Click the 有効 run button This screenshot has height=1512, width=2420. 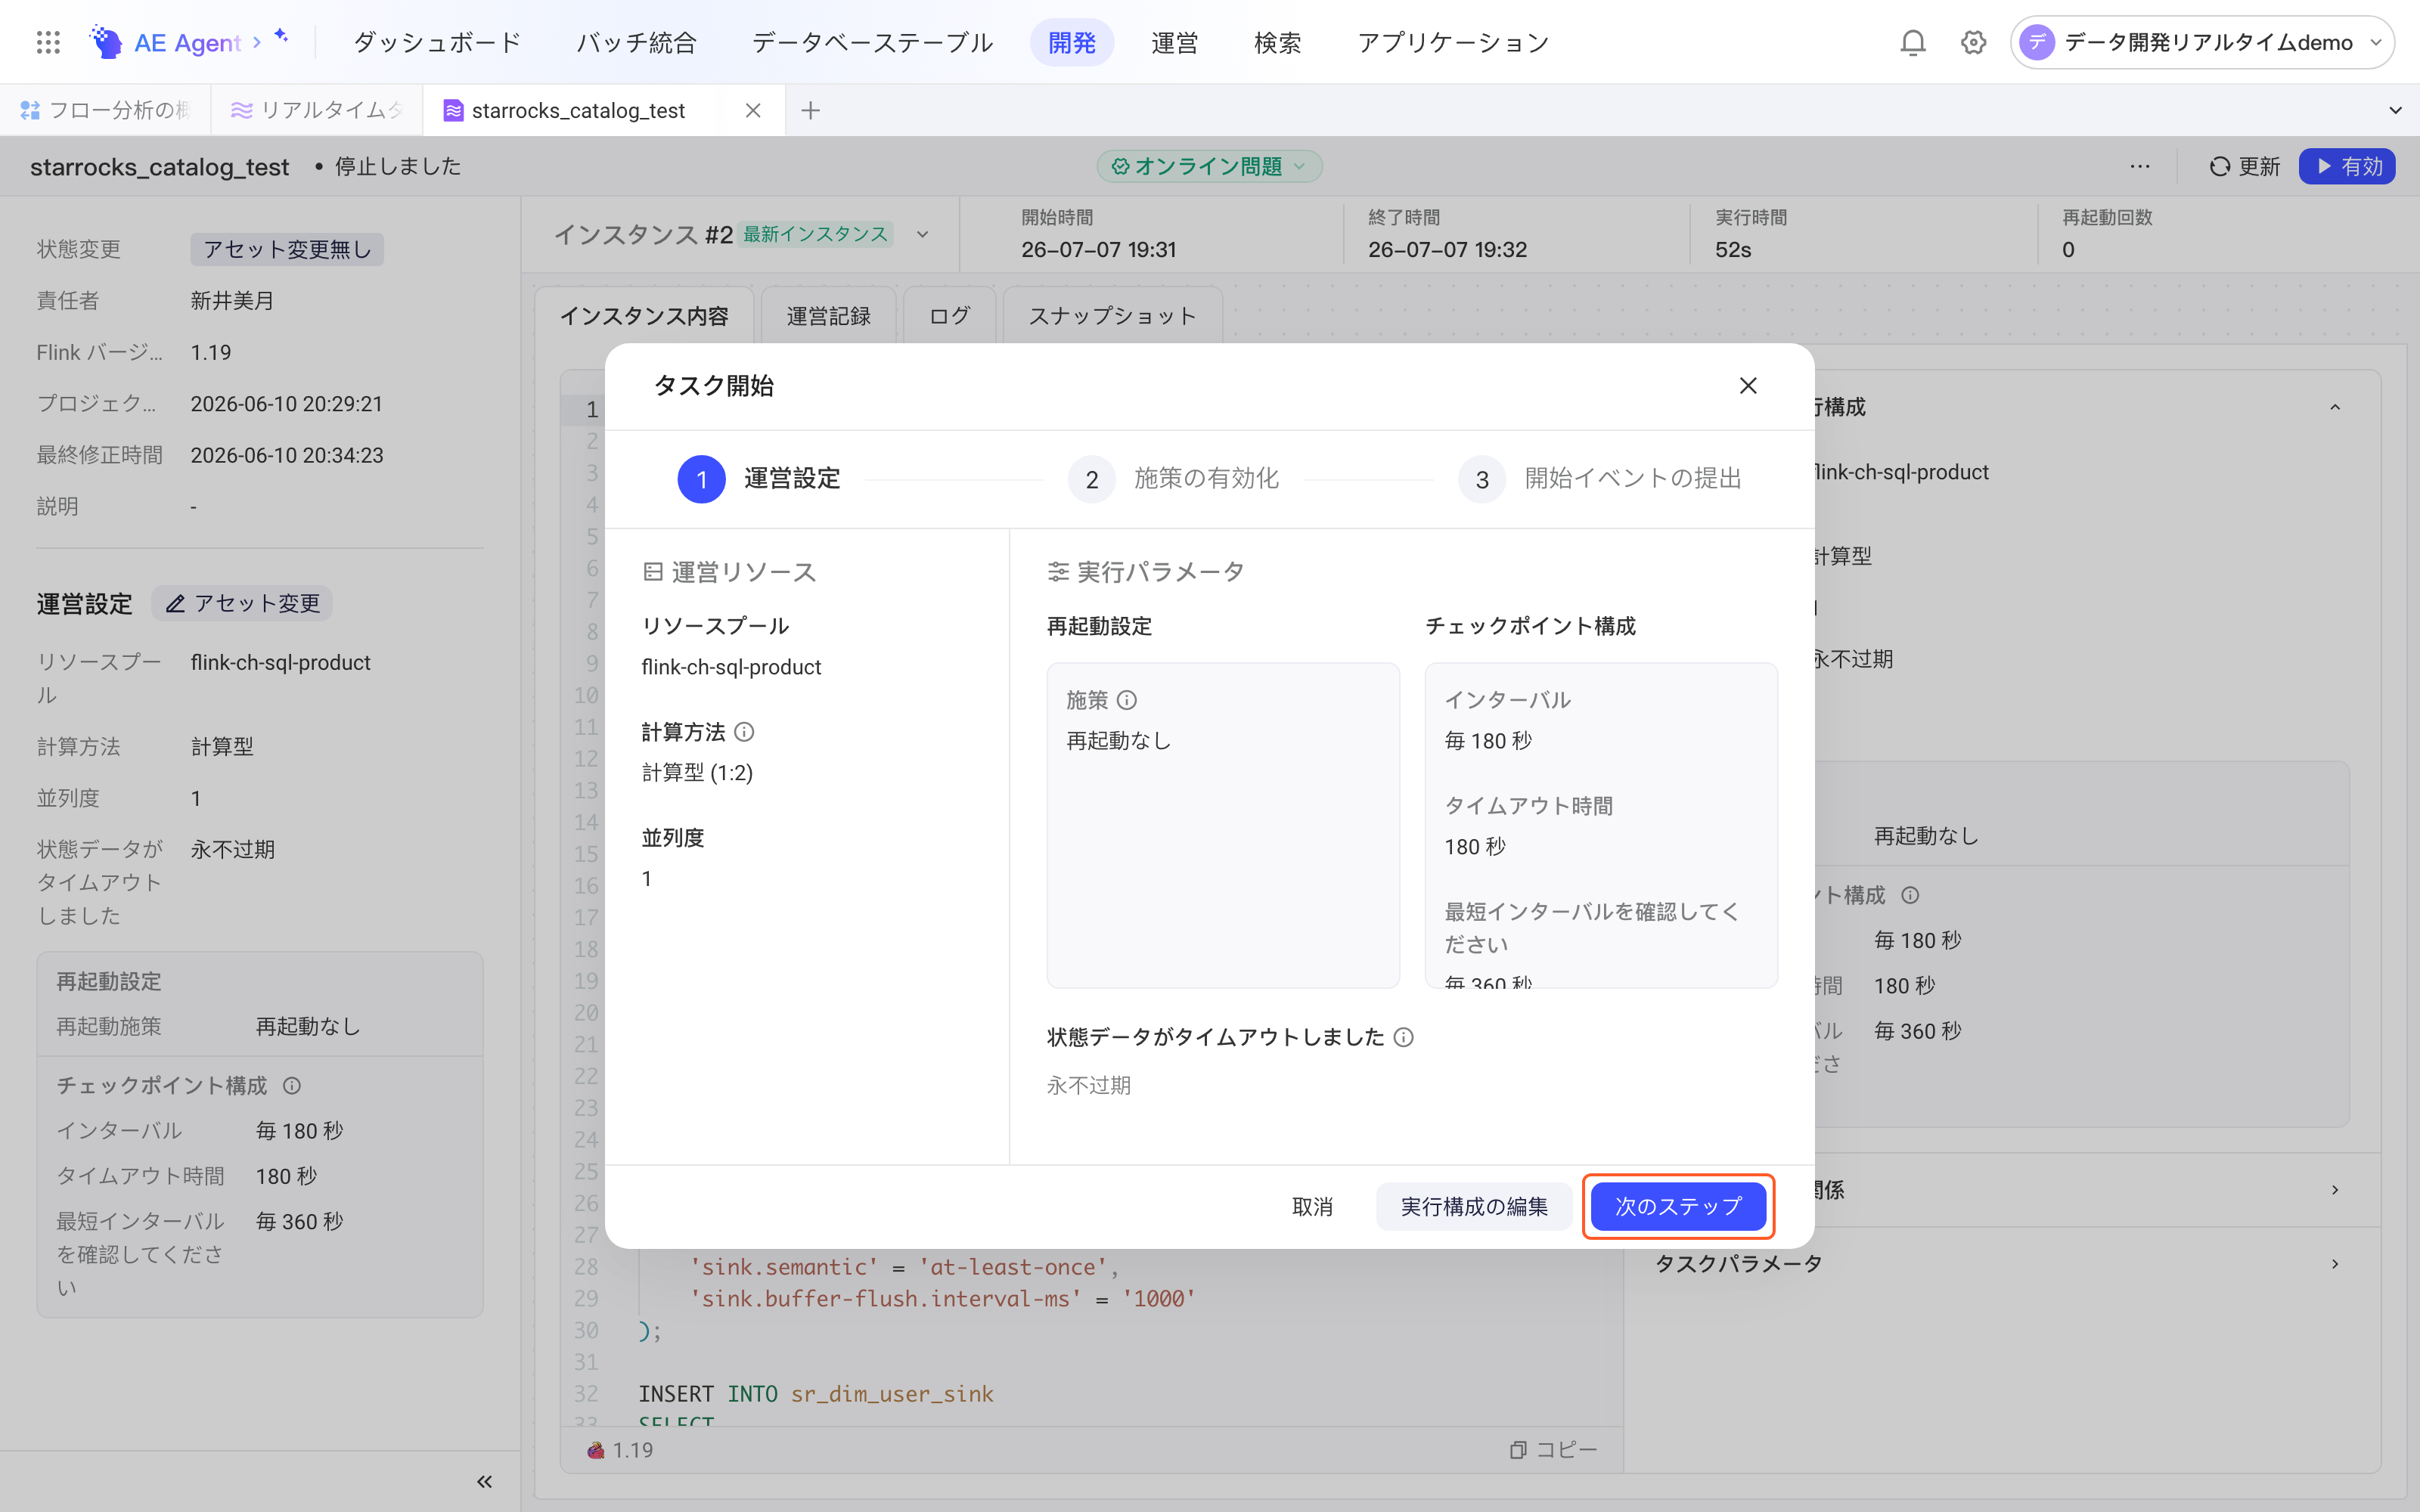[x=2346, y=166]
